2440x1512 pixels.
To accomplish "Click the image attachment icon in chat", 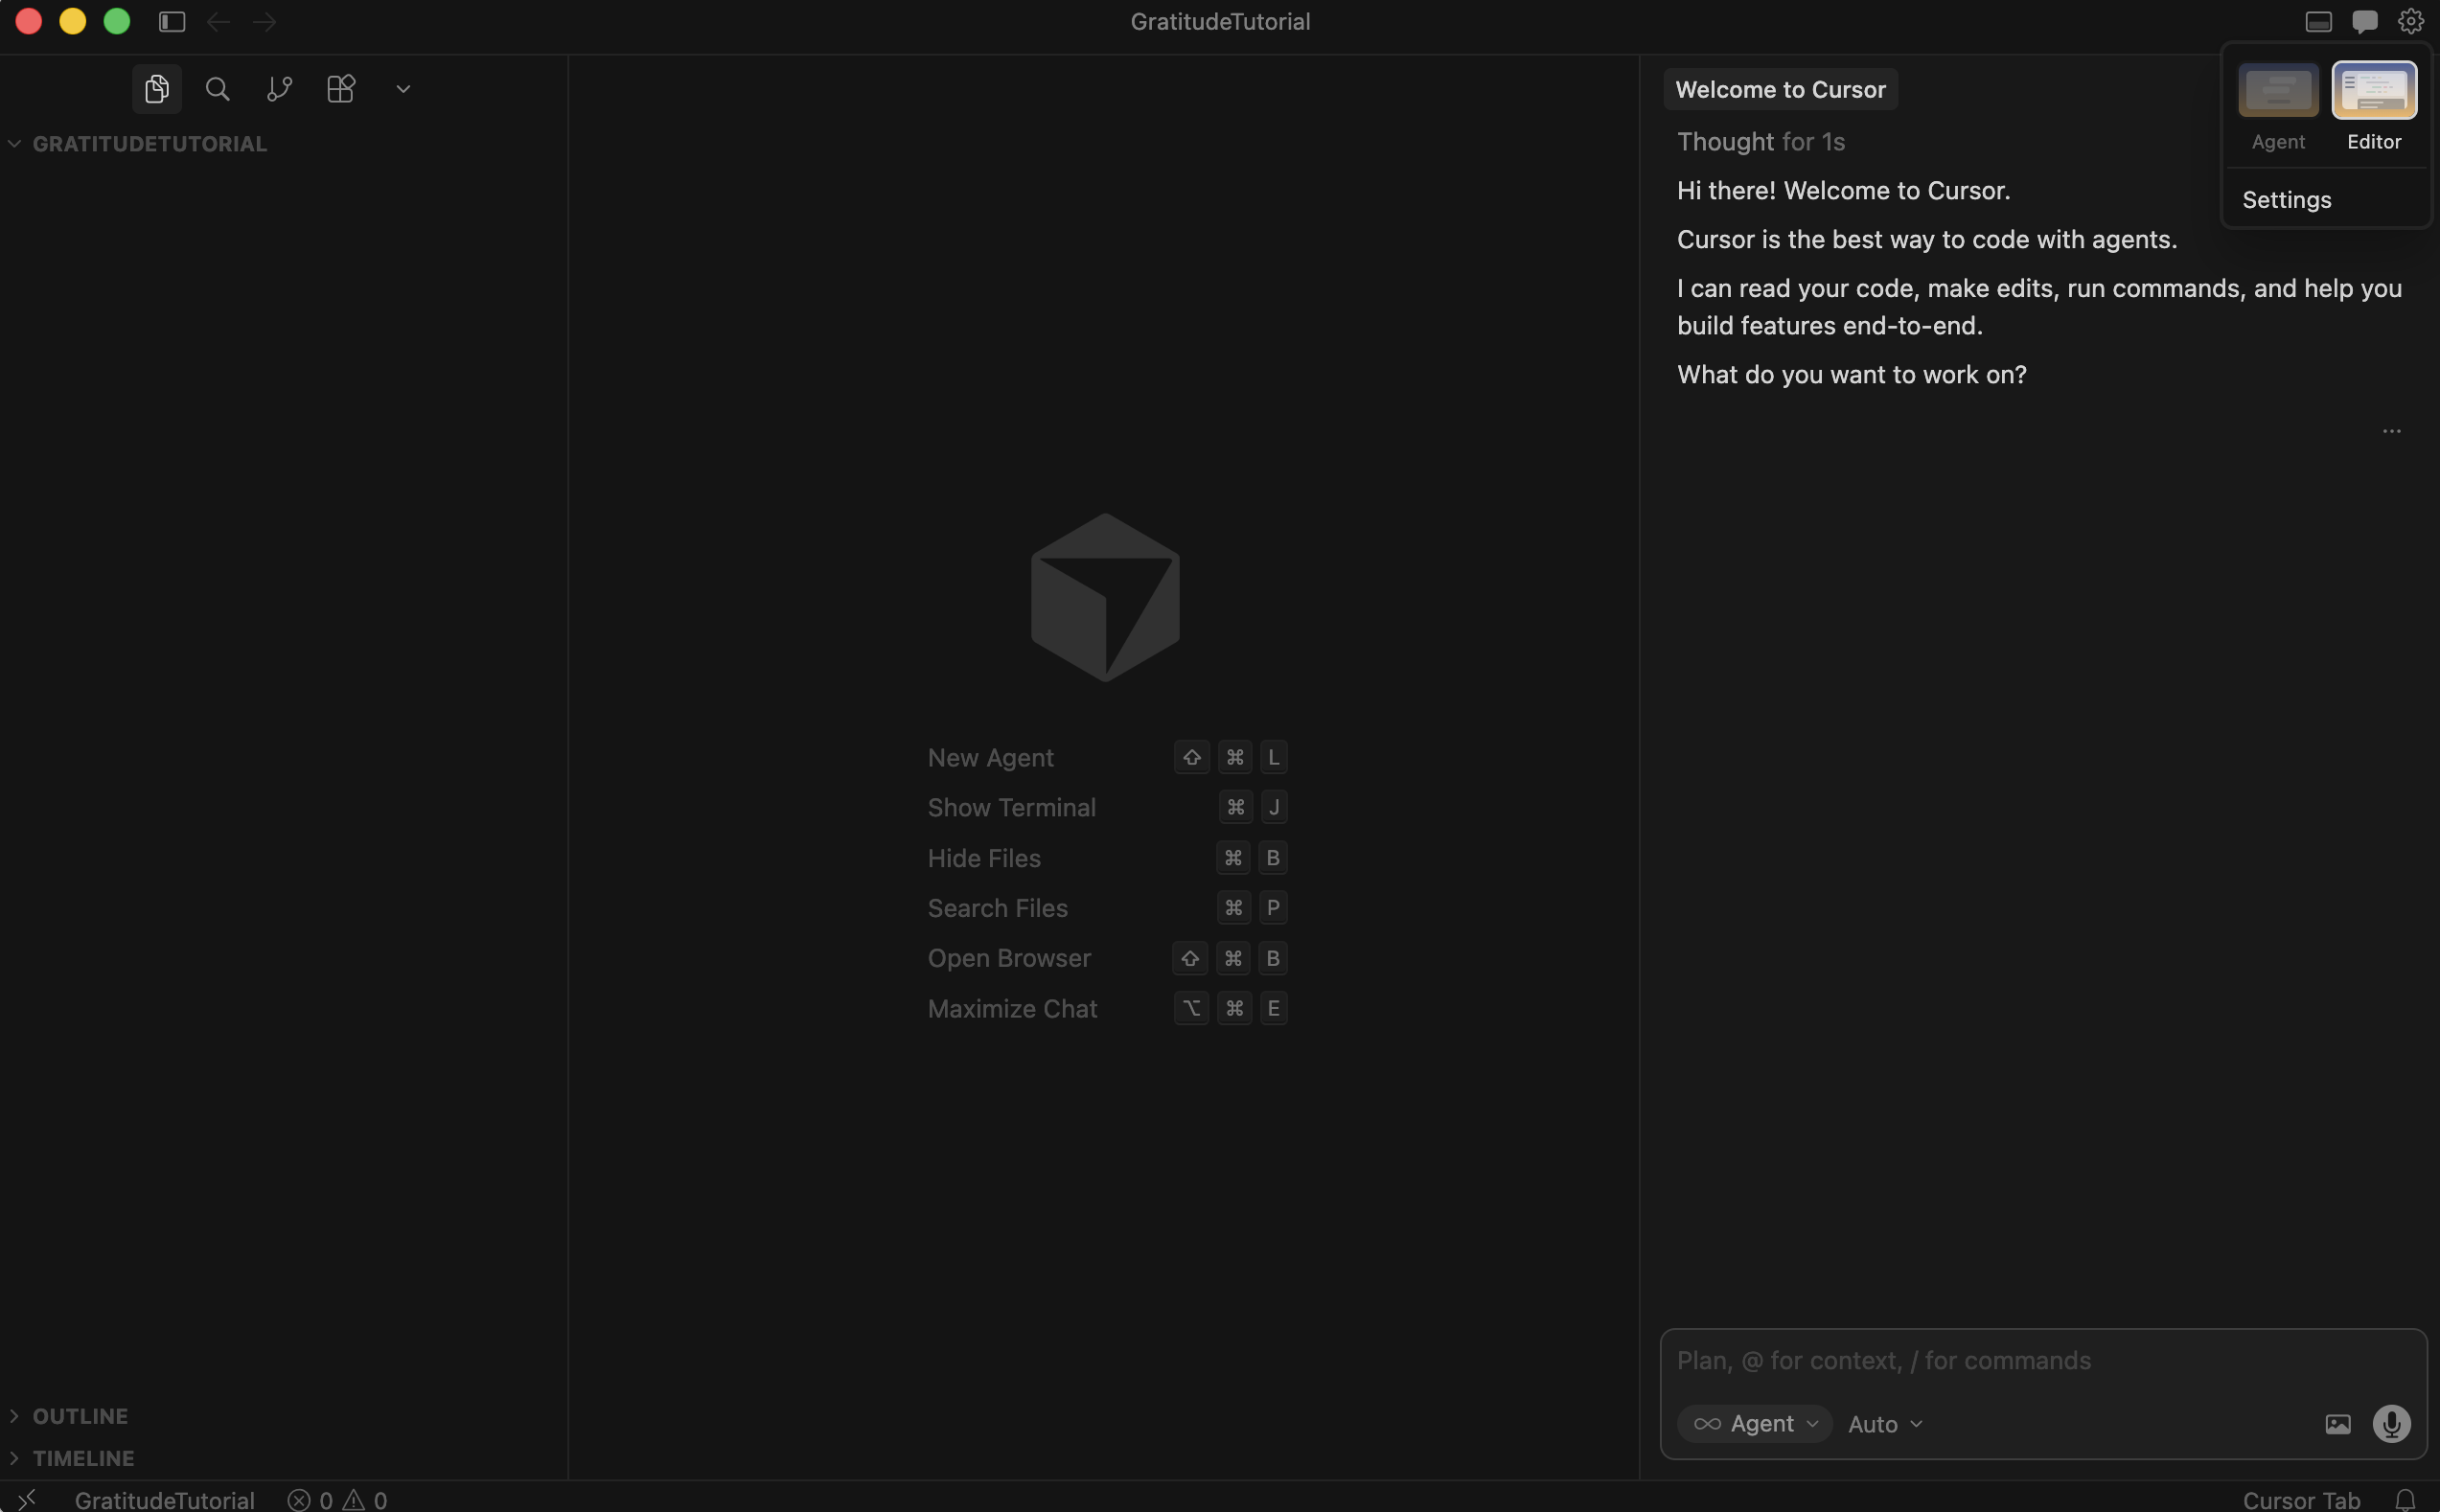I will (2337, 1423).
